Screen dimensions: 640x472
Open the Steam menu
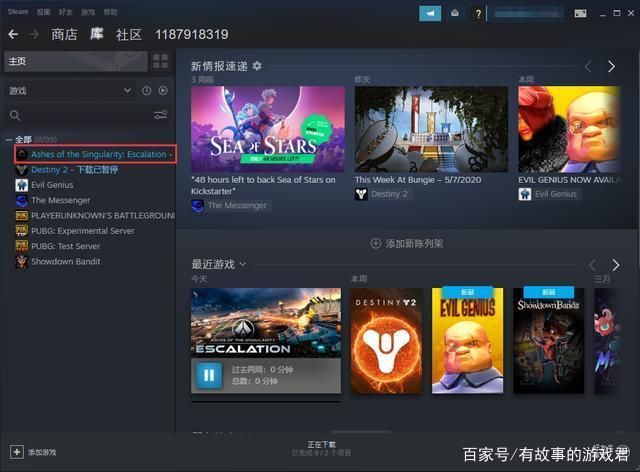[x=18, y=12]
